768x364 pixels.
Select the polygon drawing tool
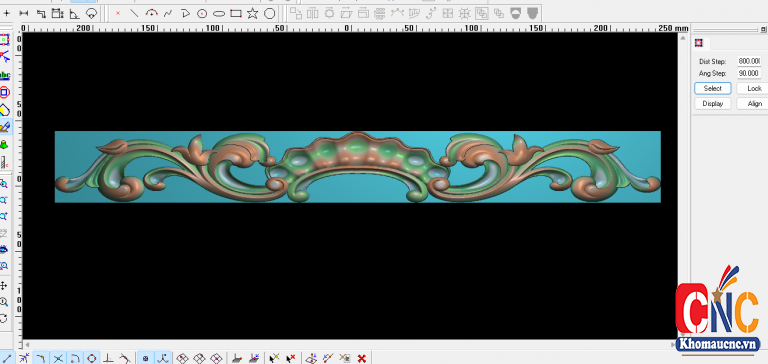pyautogui.click(x=269, y=14)
